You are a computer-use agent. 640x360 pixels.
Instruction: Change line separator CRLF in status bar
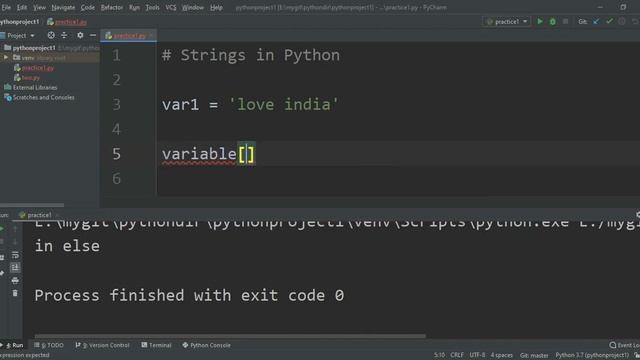[457, 355]
